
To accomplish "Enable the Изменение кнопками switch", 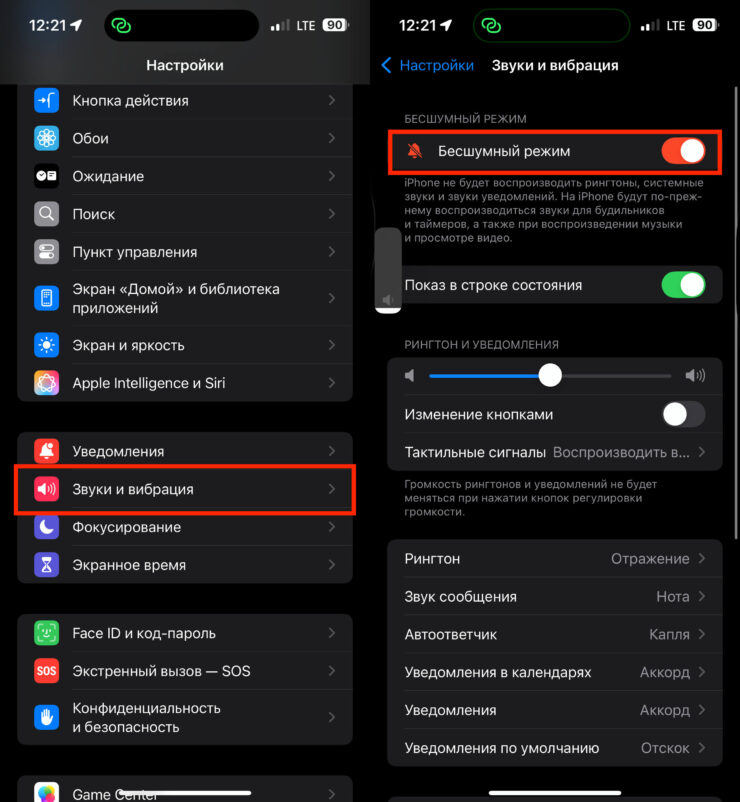I will (683, 414).
